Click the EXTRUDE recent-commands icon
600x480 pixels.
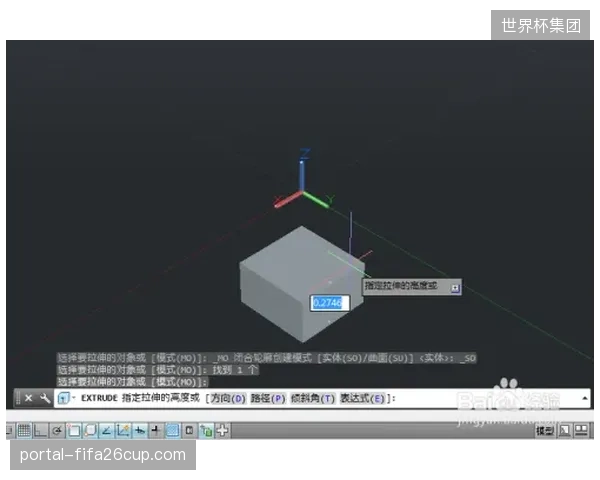63,398
